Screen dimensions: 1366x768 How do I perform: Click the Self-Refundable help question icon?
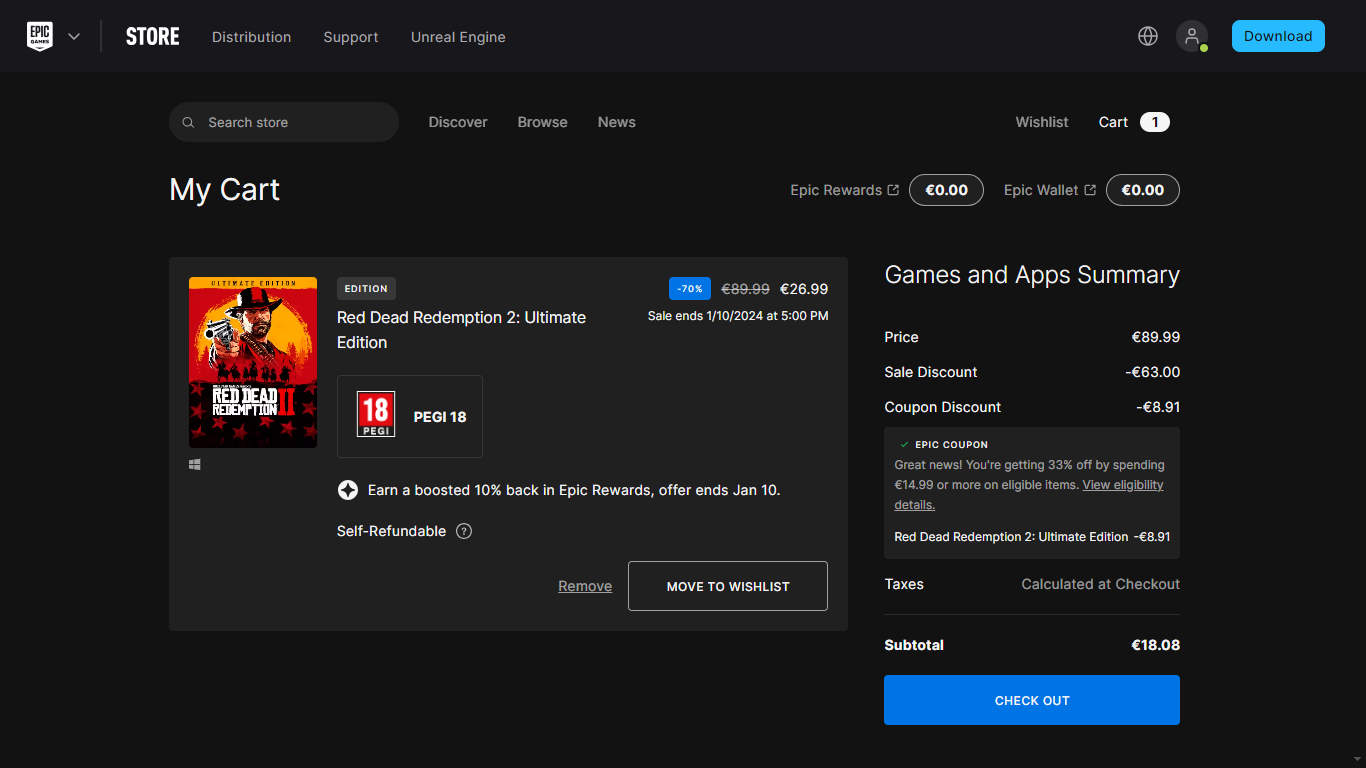[x=464, y=531]
